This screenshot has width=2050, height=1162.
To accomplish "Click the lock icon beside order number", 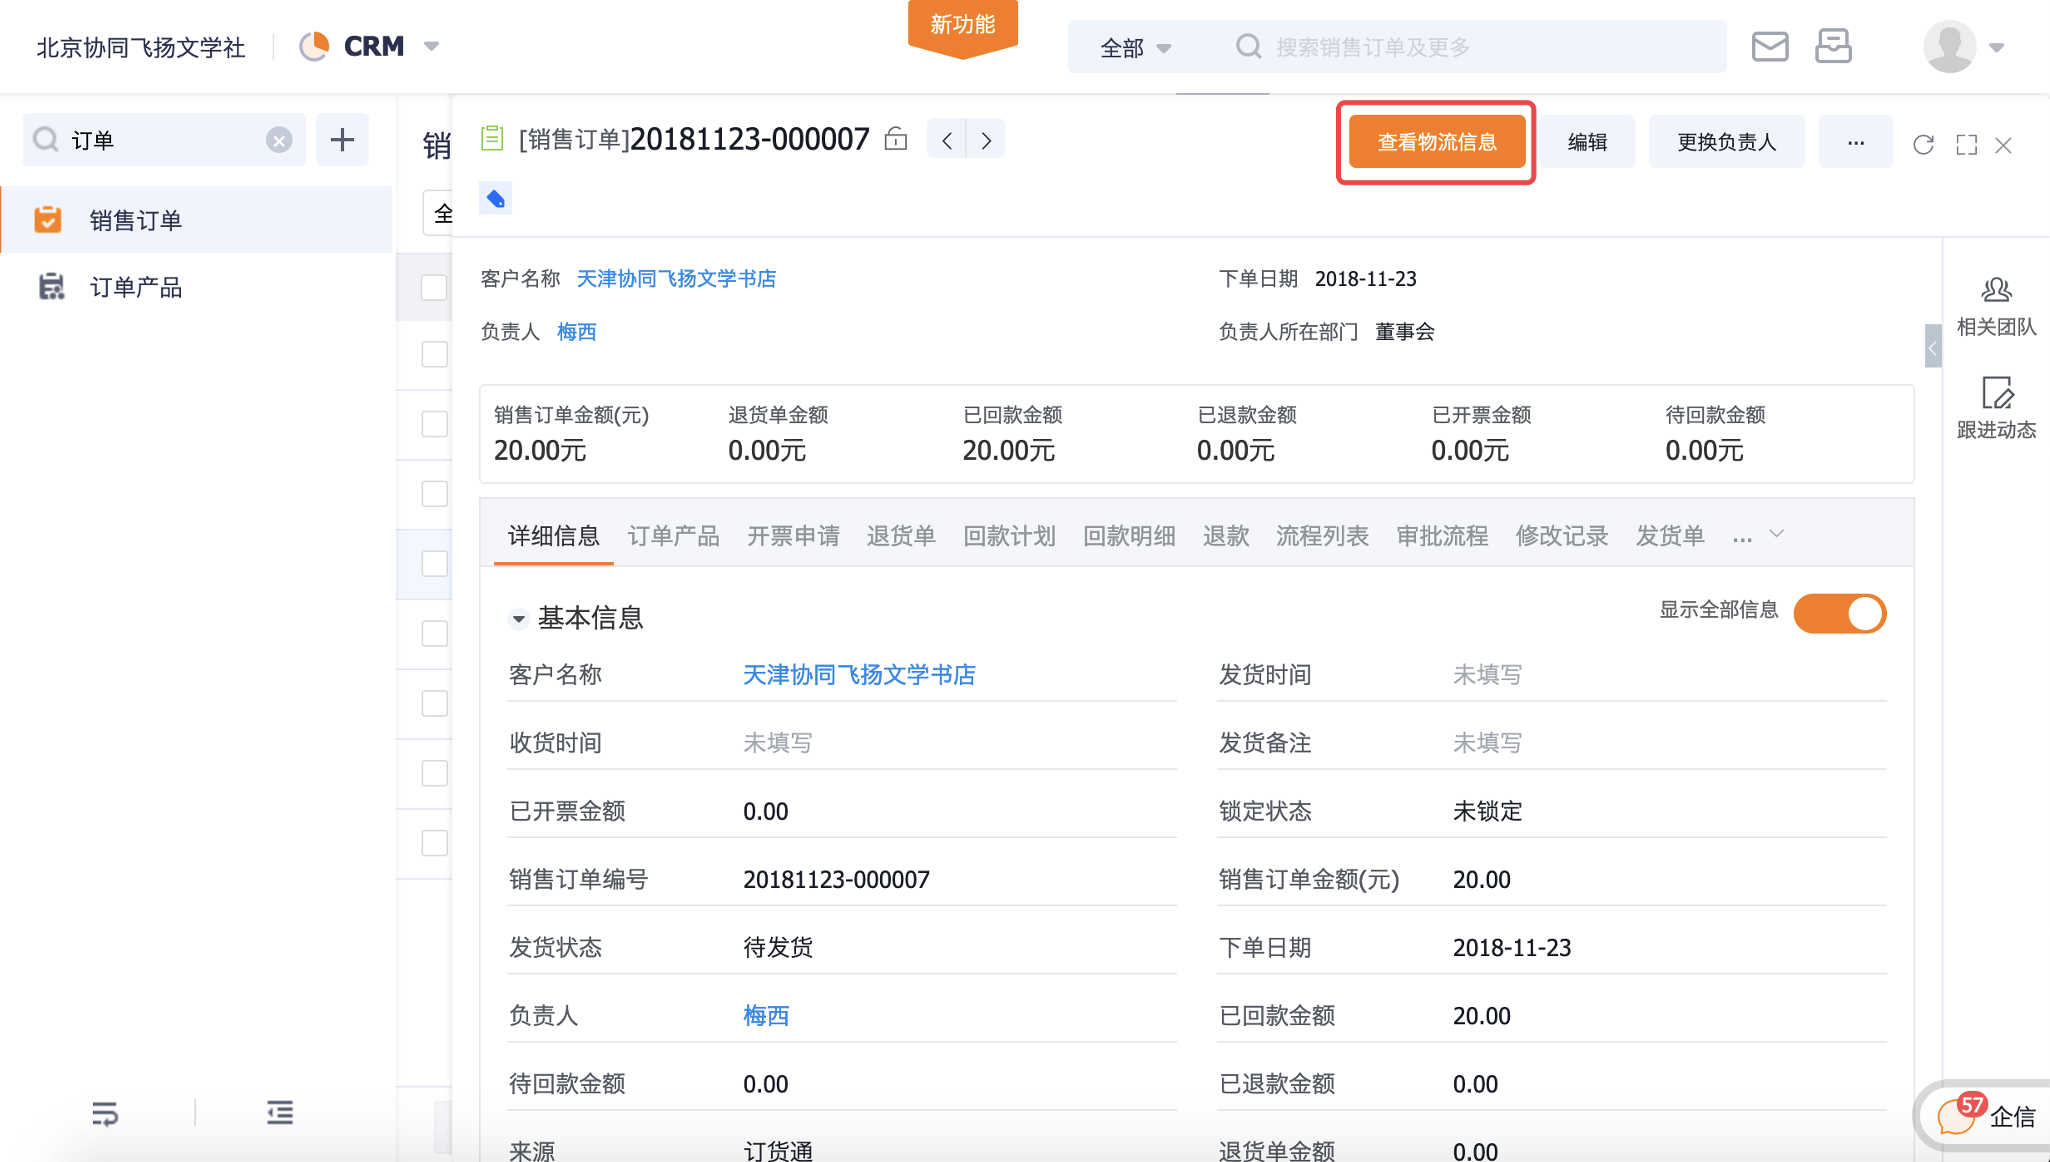I will [x=896, y=139].
